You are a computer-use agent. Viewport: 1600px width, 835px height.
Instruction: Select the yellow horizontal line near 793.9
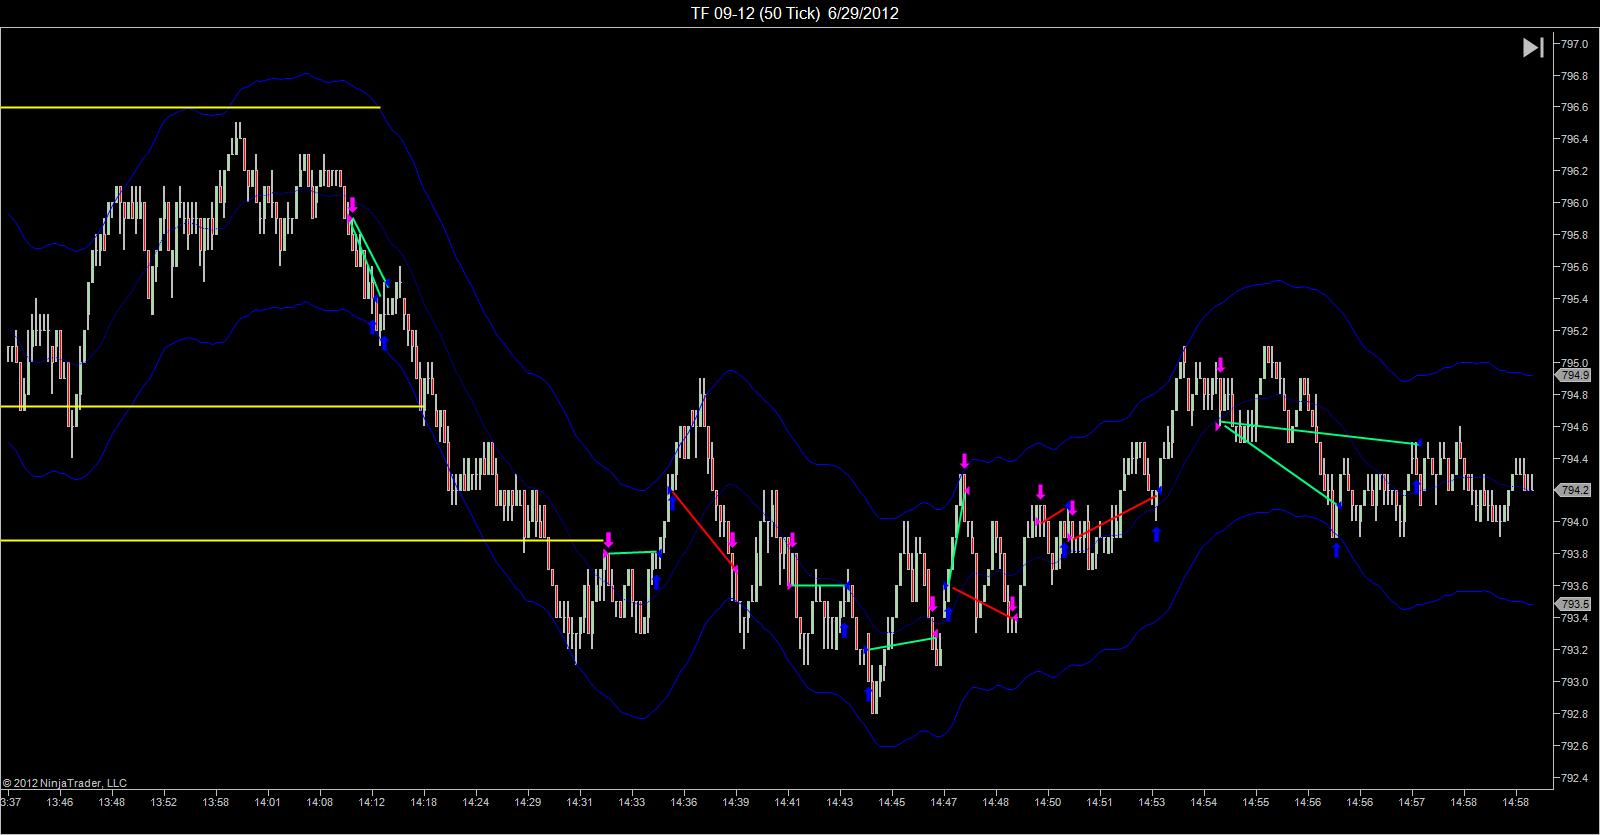pos(302,541)
